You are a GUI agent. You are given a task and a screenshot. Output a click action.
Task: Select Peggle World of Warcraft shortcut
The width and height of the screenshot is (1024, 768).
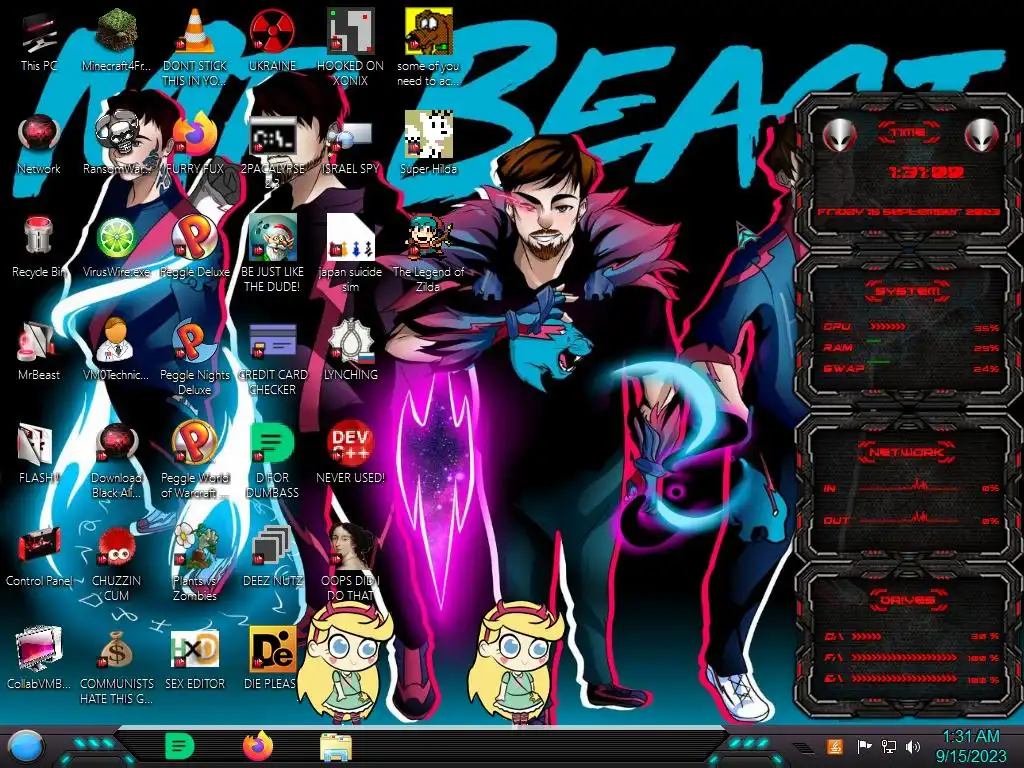point(195,461)
